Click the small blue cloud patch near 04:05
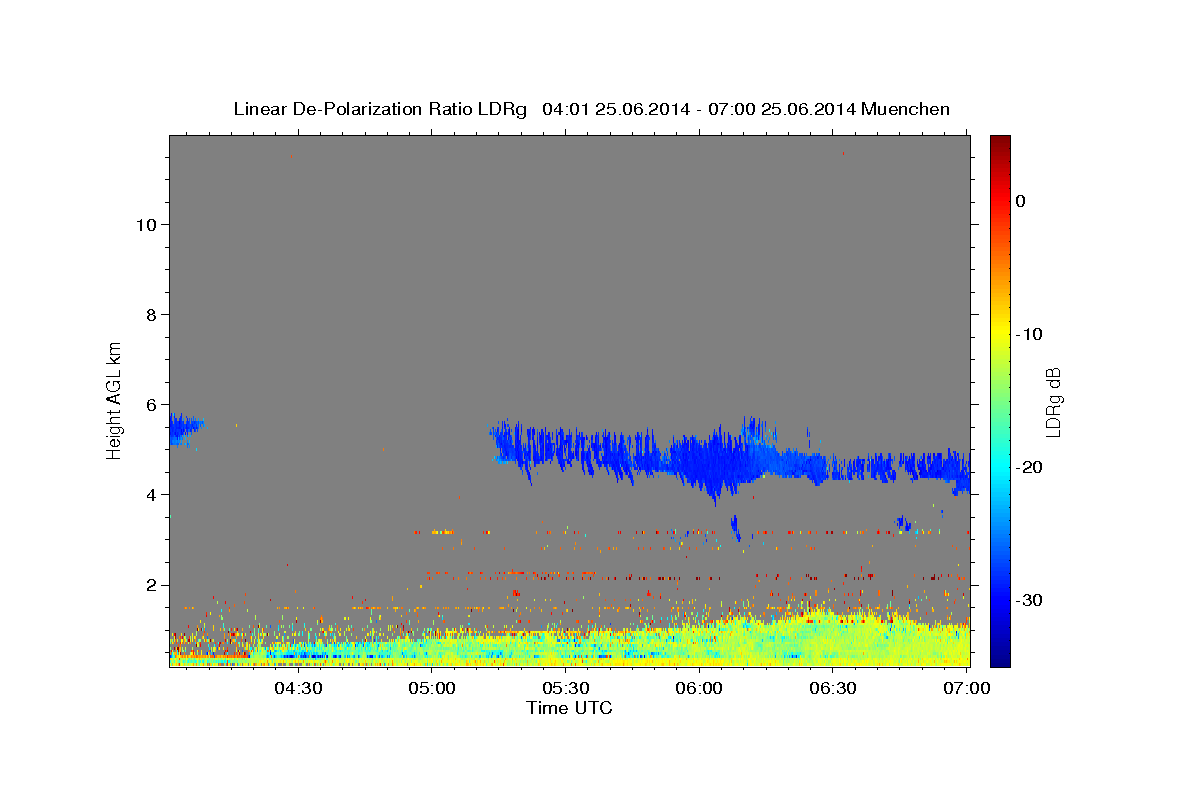 pyautogui.click(x=185, y=430)
